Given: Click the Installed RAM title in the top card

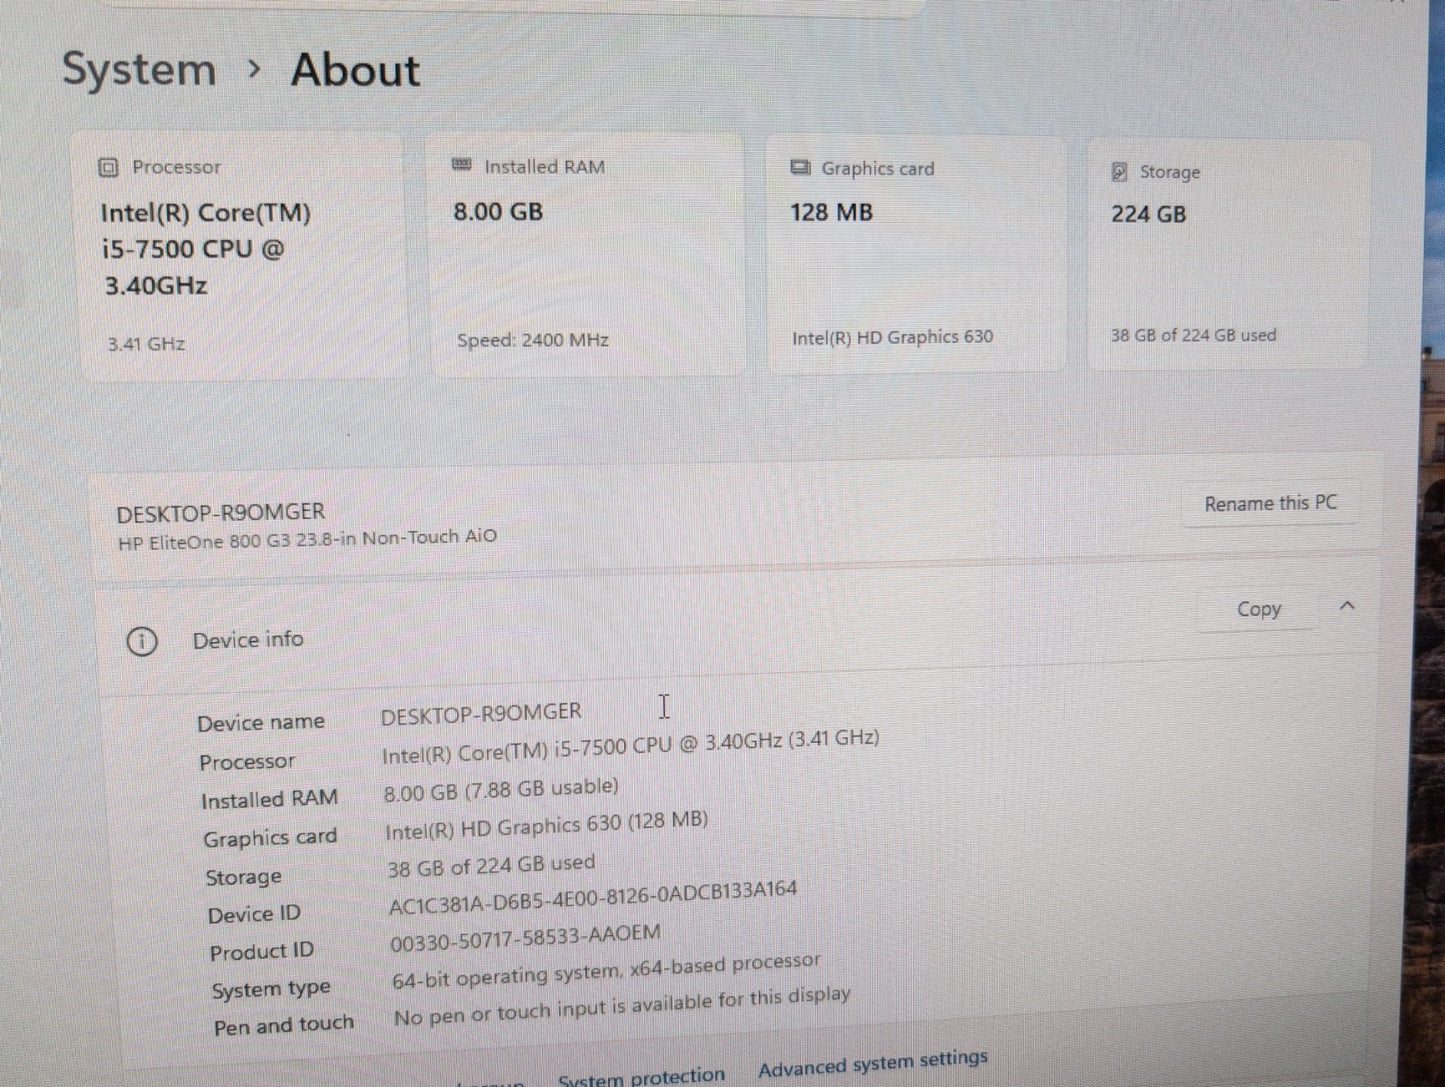Looking at the screenshot, I should click(x=544, y=167).
